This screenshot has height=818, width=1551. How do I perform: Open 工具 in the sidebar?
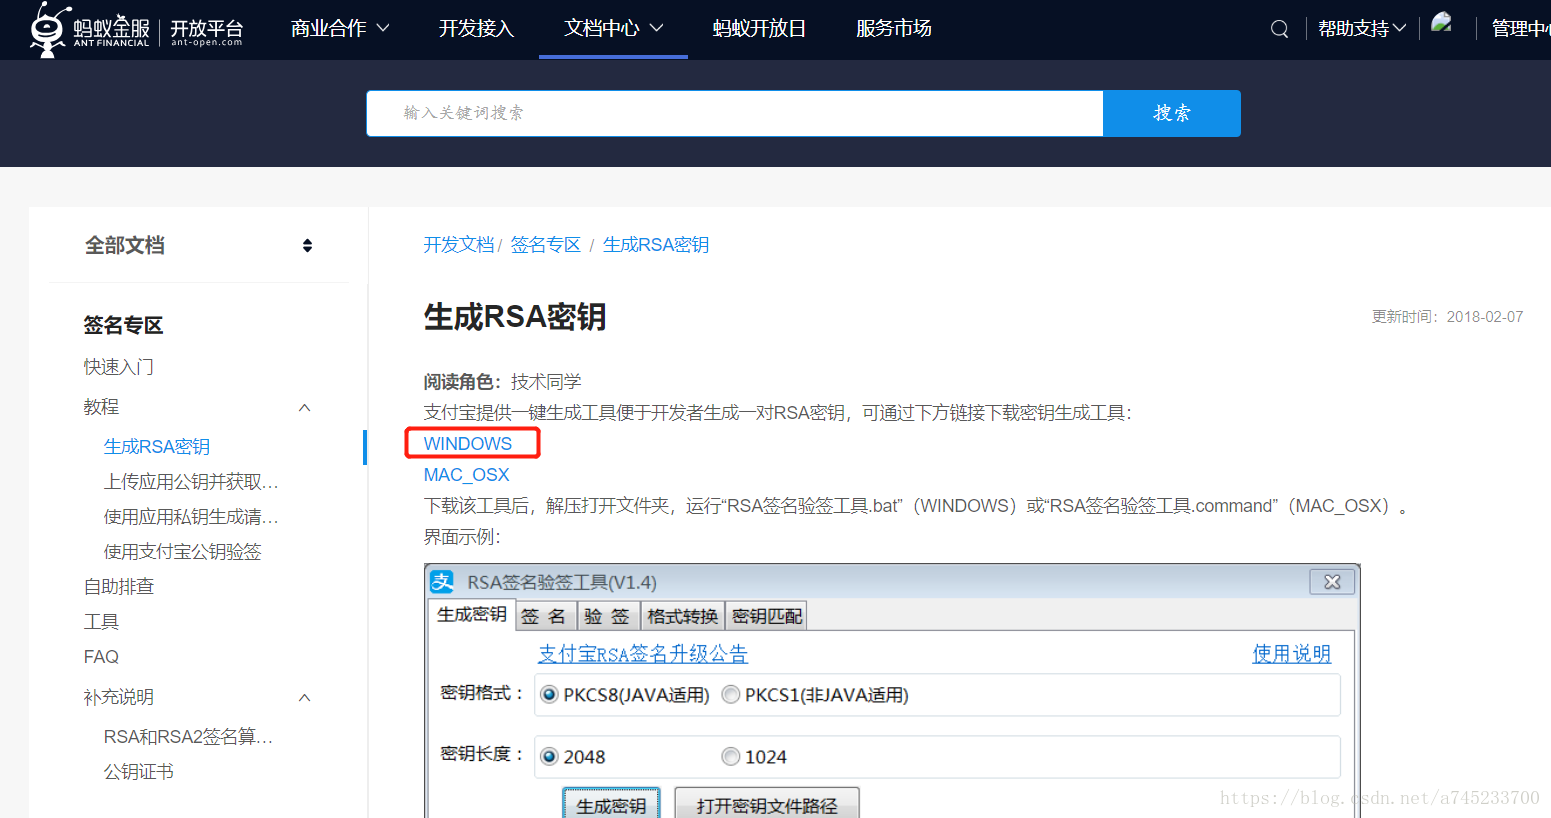click(101, 622)
